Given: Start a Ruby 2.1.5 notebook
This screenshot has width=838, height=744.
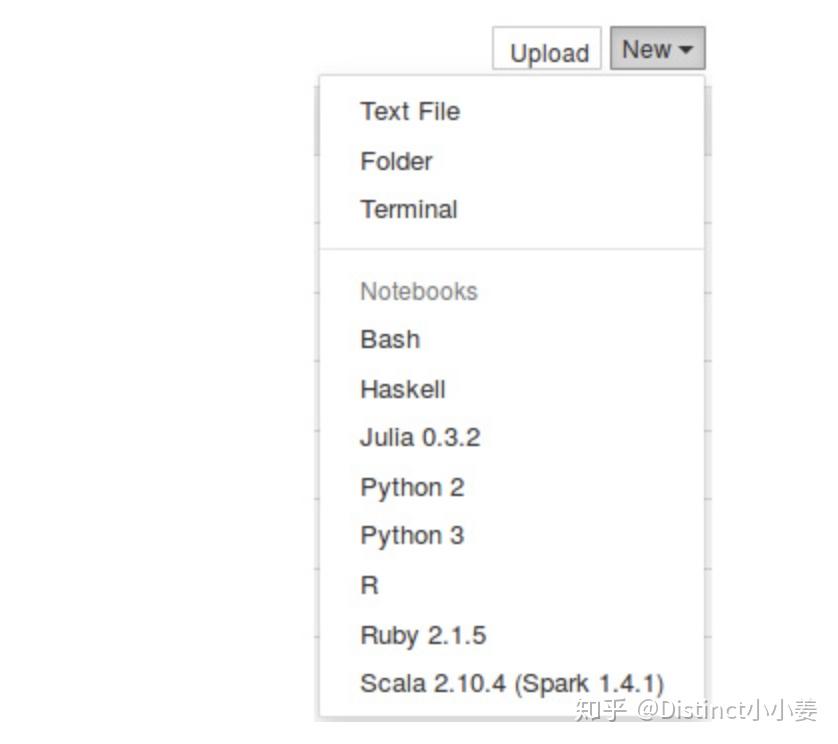Looking at the screenshot, I should pyautogui.click(x=423, y=634).
